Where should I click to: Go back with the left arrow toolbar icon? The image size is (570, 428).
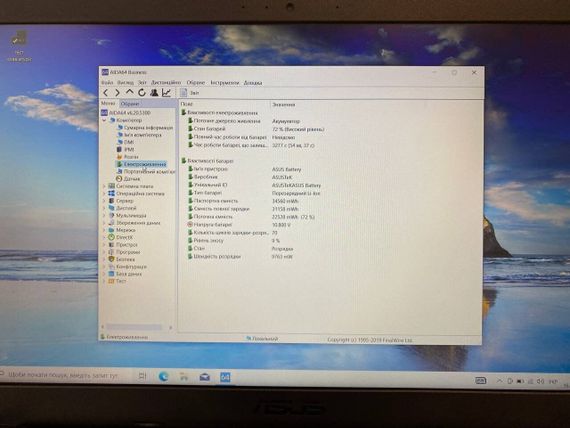(x=106, y=93)
